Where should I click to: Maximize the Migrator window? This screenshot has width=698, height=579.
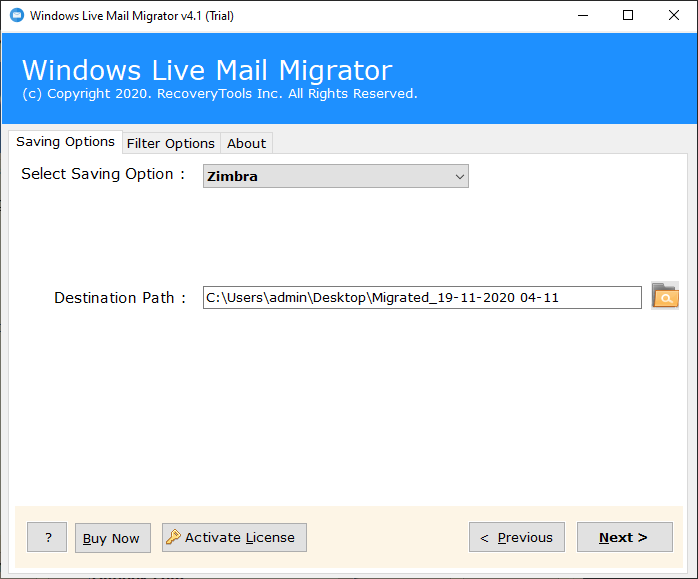(x=628, y=16)
